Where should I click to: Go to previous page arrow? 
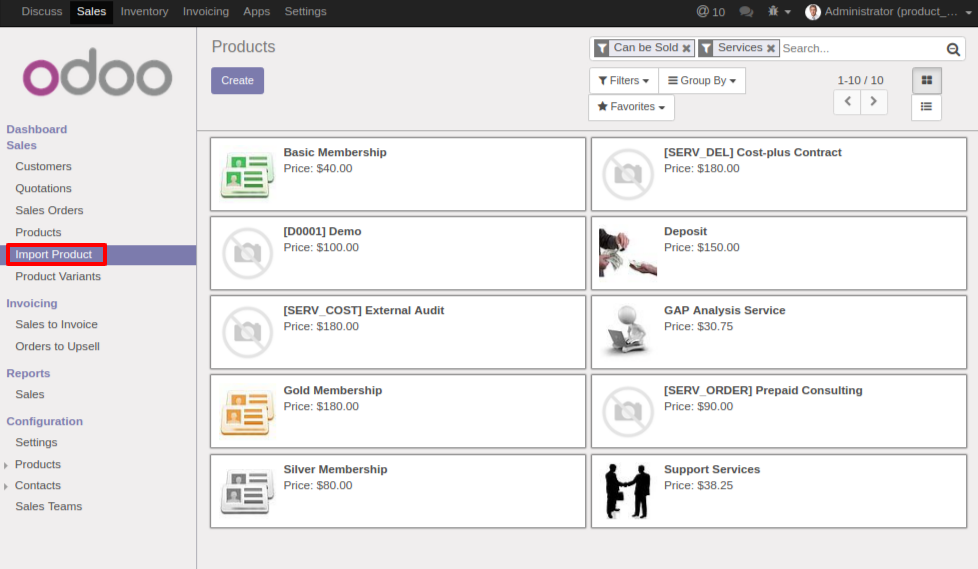tap(847, 101)
